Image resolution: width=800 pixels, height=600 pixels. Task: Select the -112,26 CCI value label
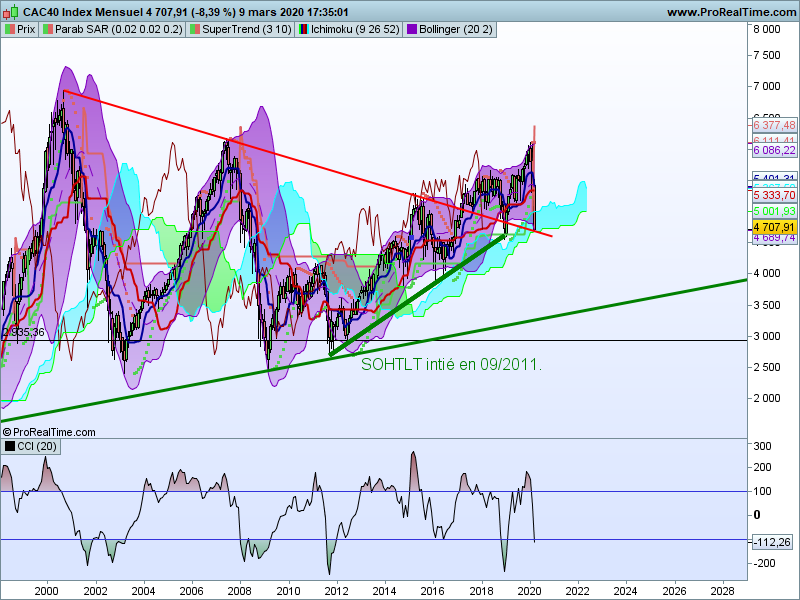774,542
